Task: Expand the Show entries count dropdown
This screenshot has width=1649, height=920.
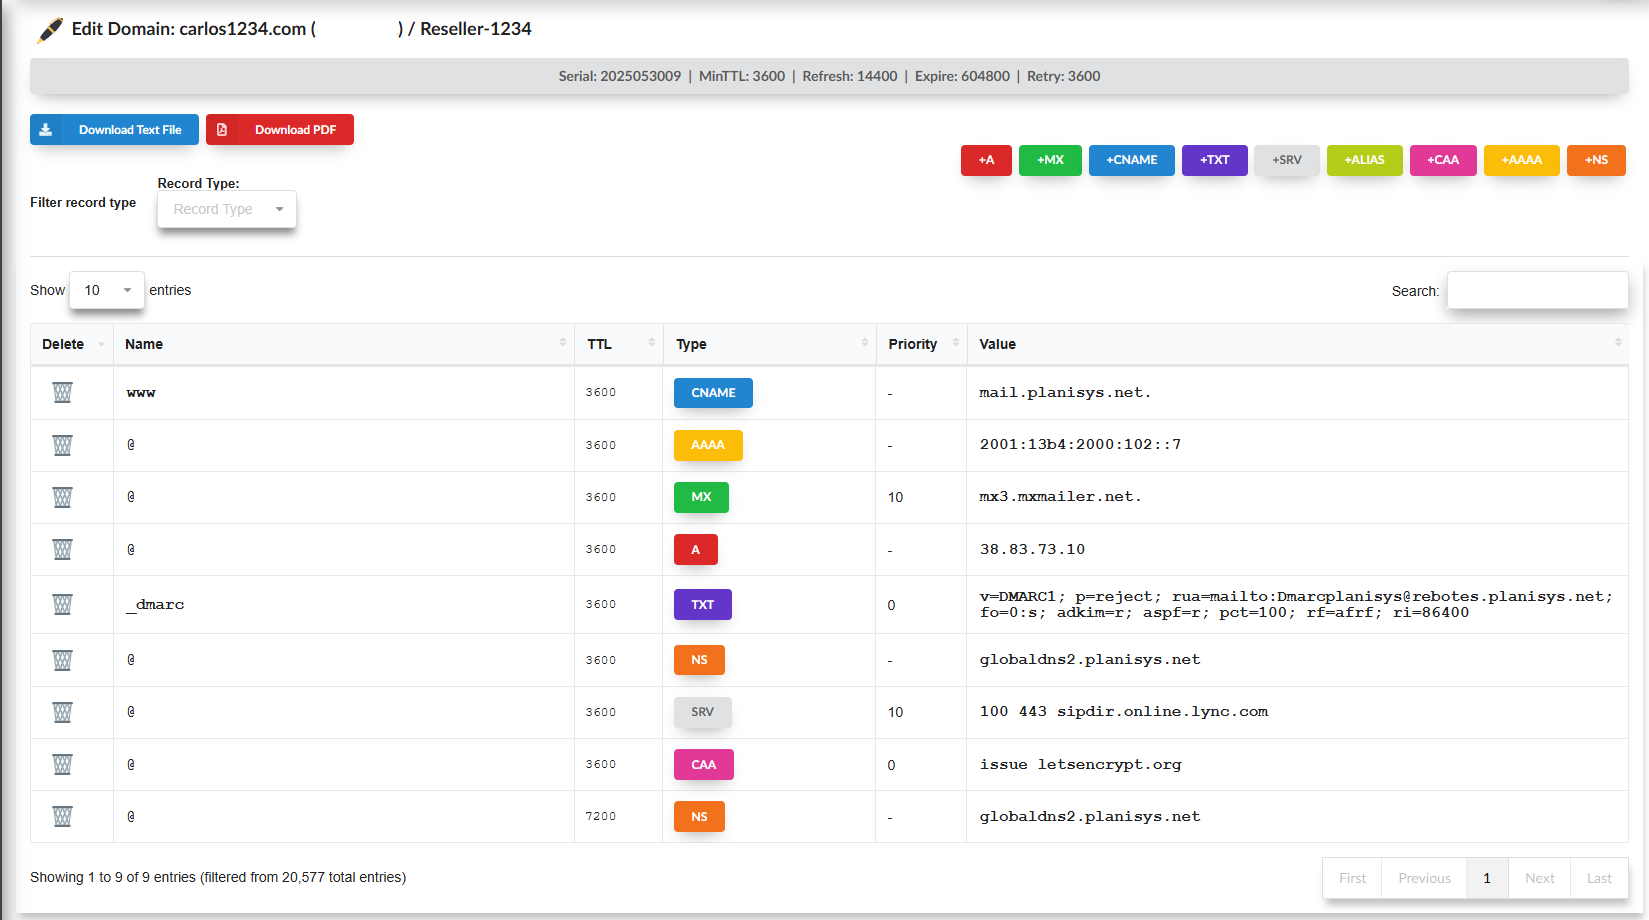Action: pos(107,290)
